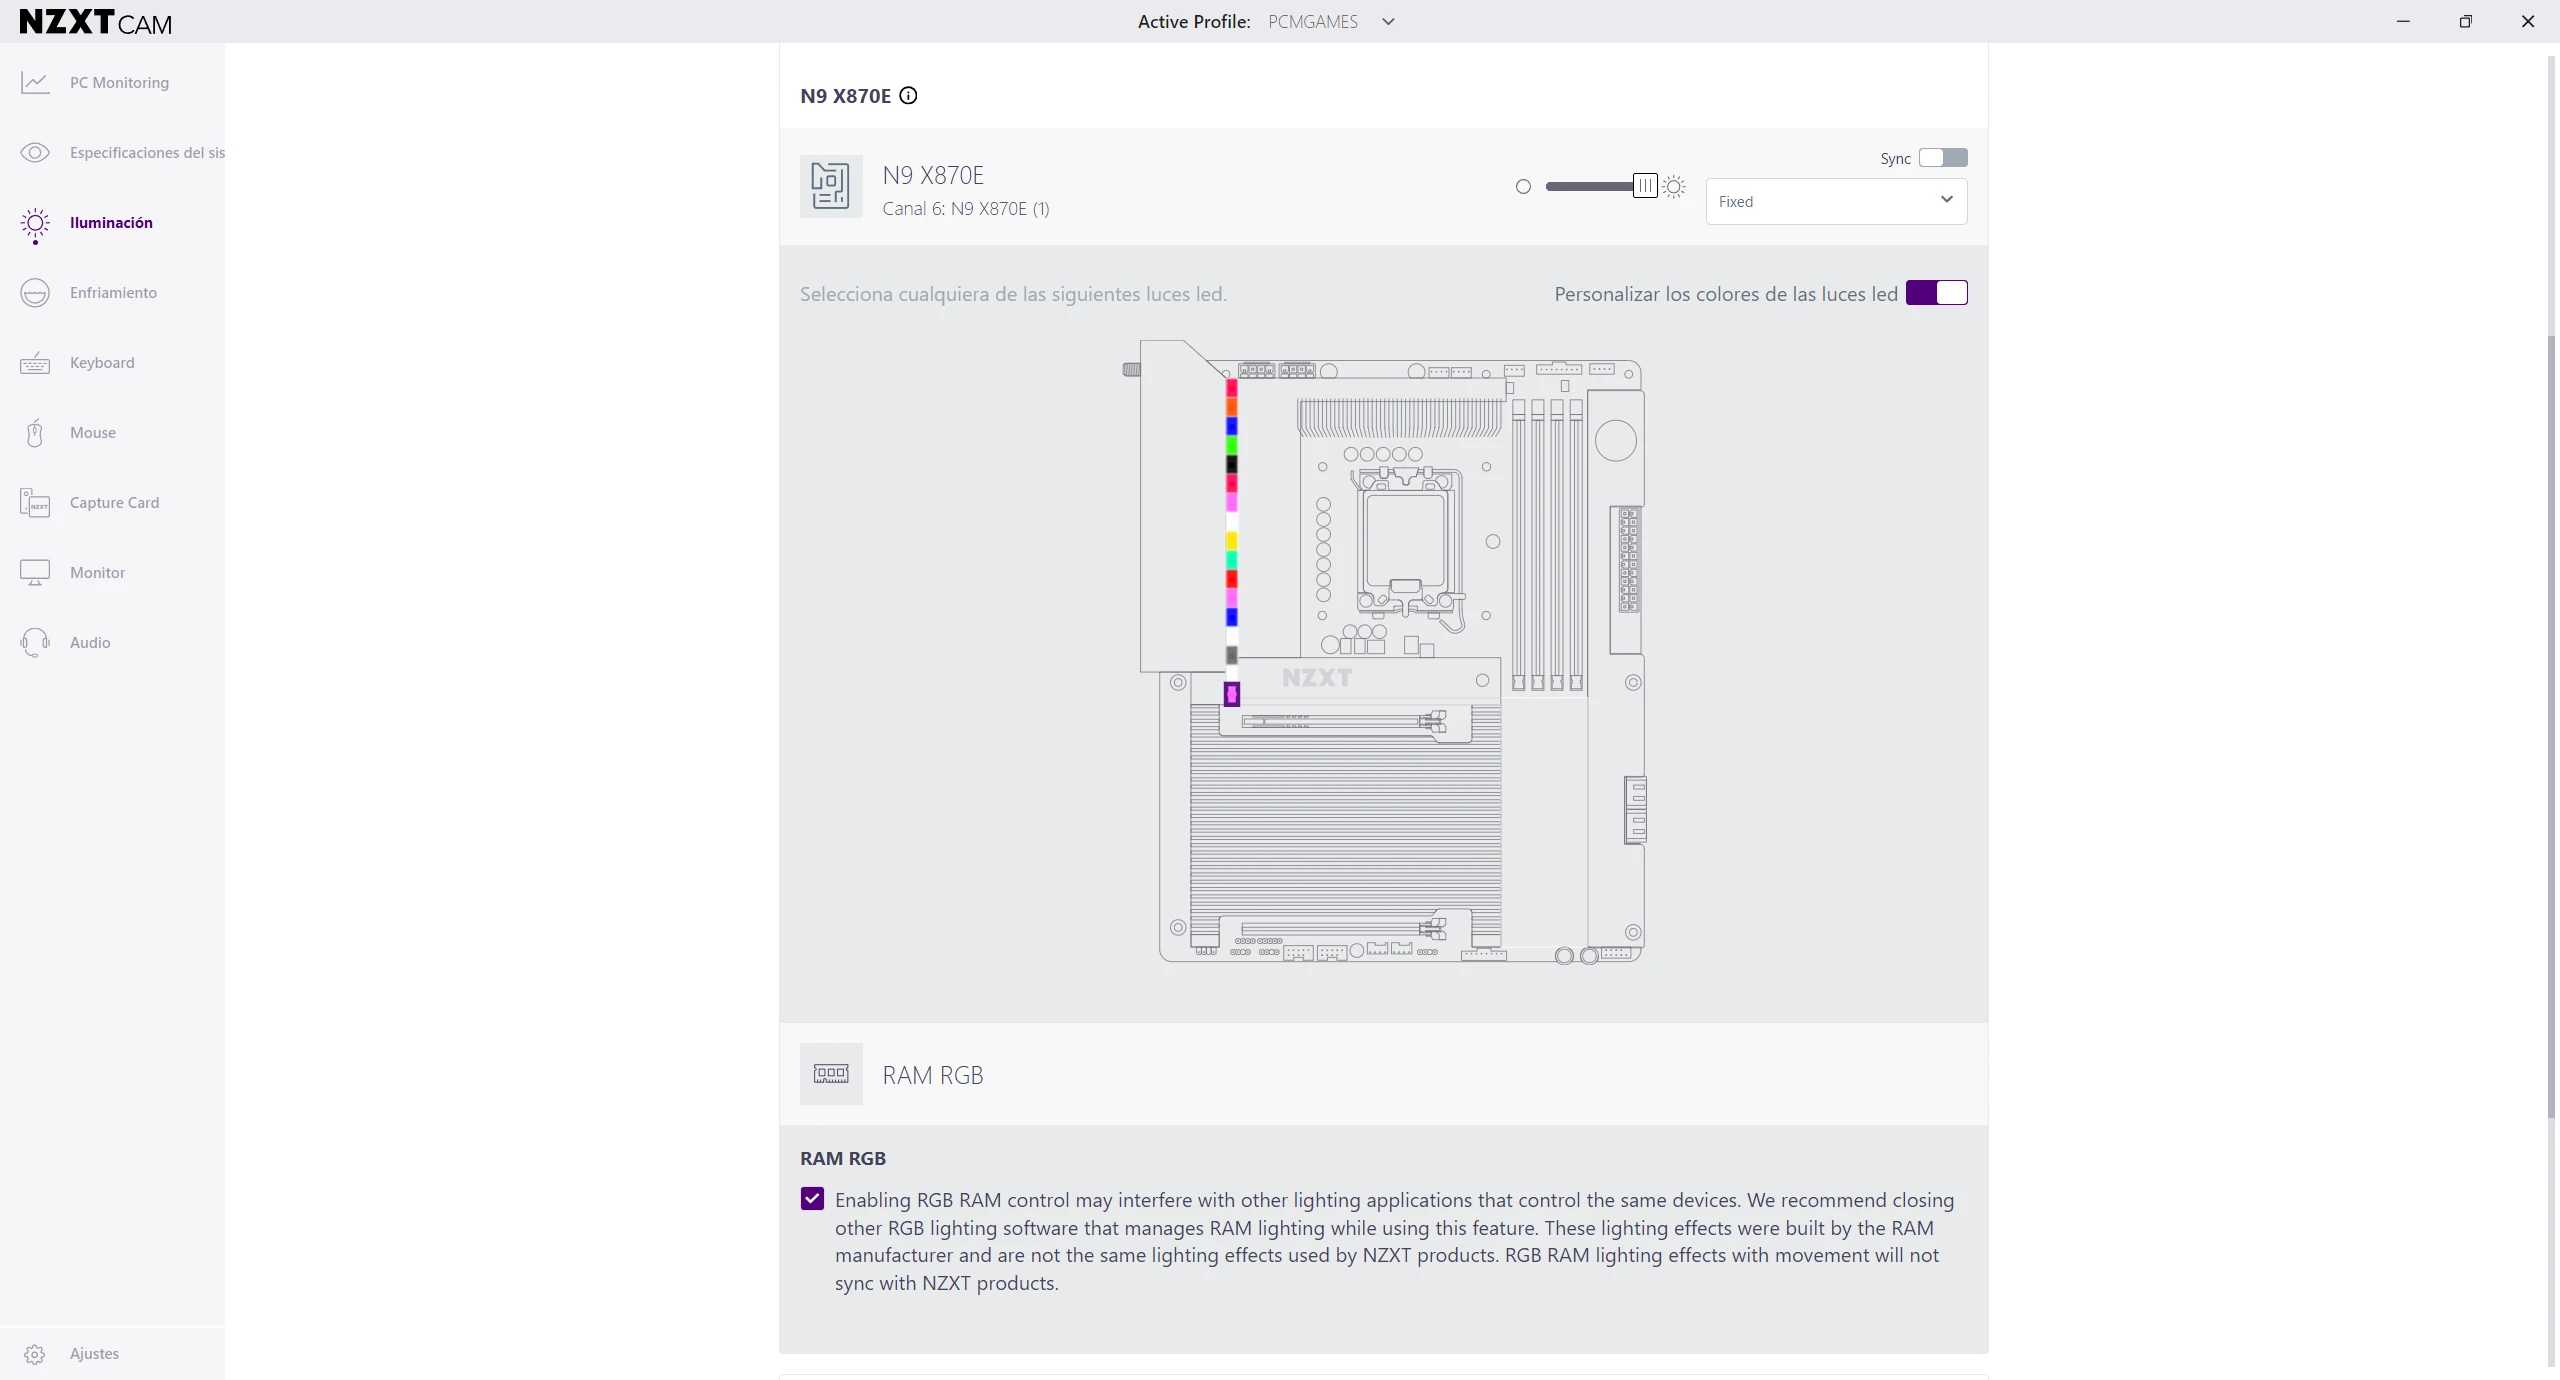Image resolution: width=2560 pixels, height=1380 pixels.
Task: Uncheck the RGB RAM control checkbox
Action: pos(812,1199)
